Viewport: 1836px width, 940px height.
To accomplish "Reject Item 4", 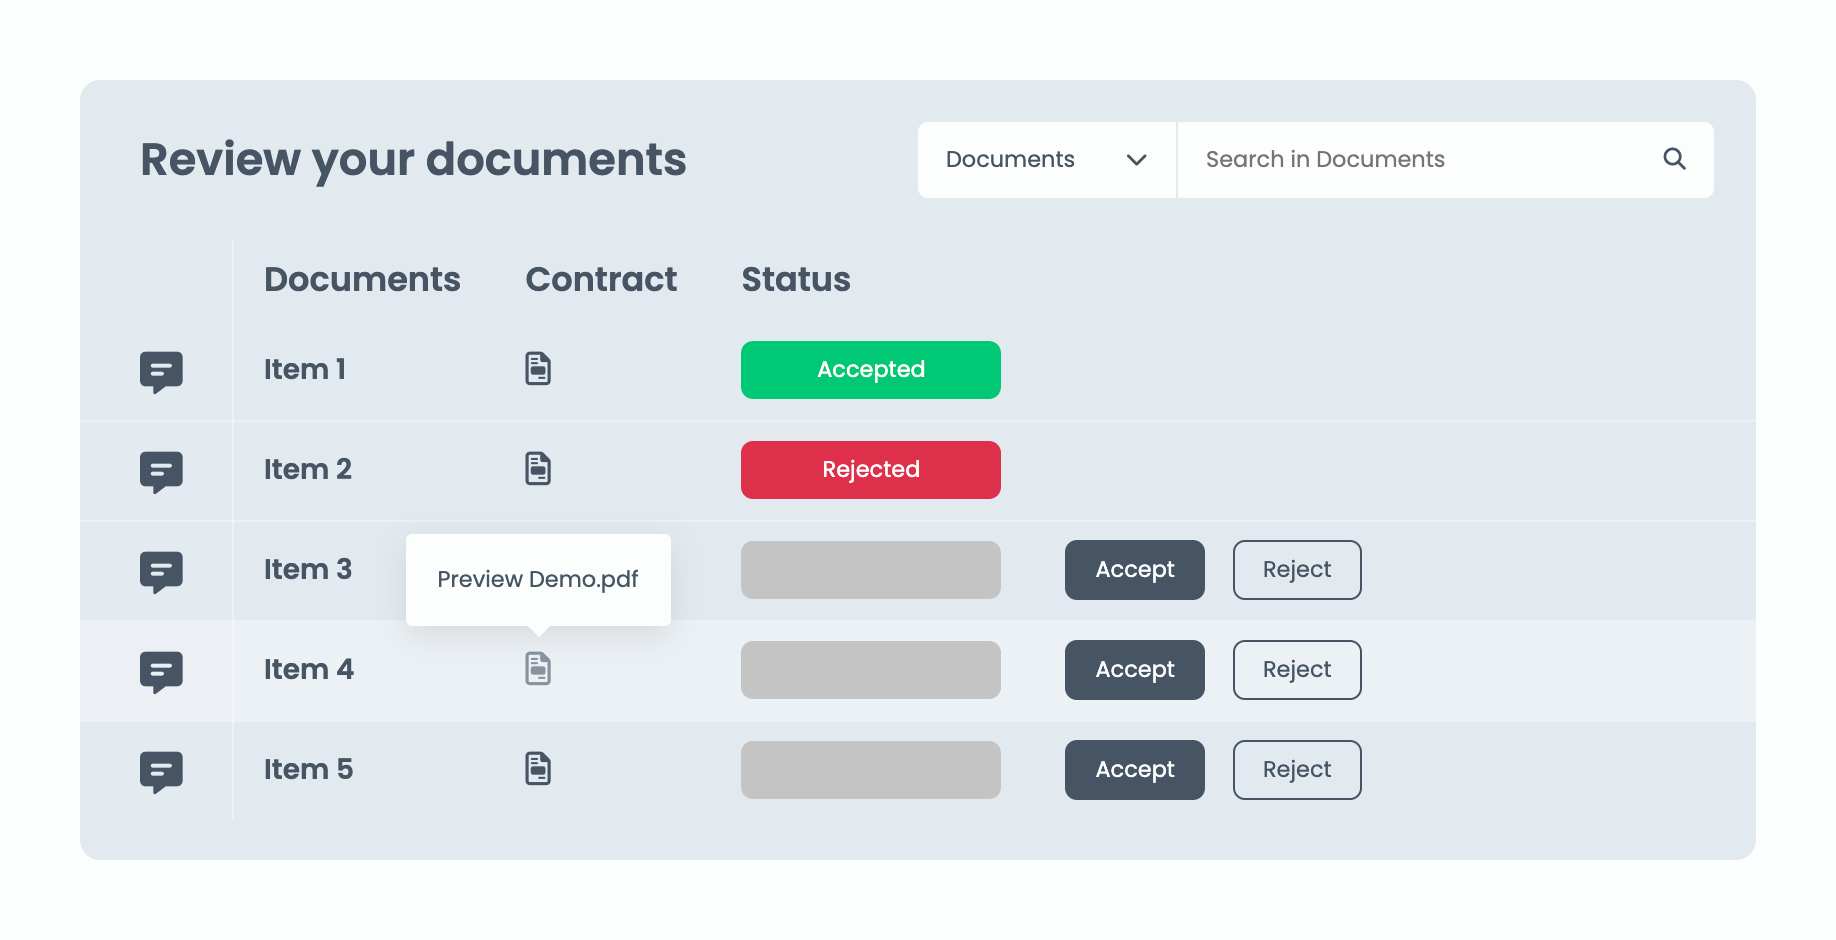I will [1296, 670].
